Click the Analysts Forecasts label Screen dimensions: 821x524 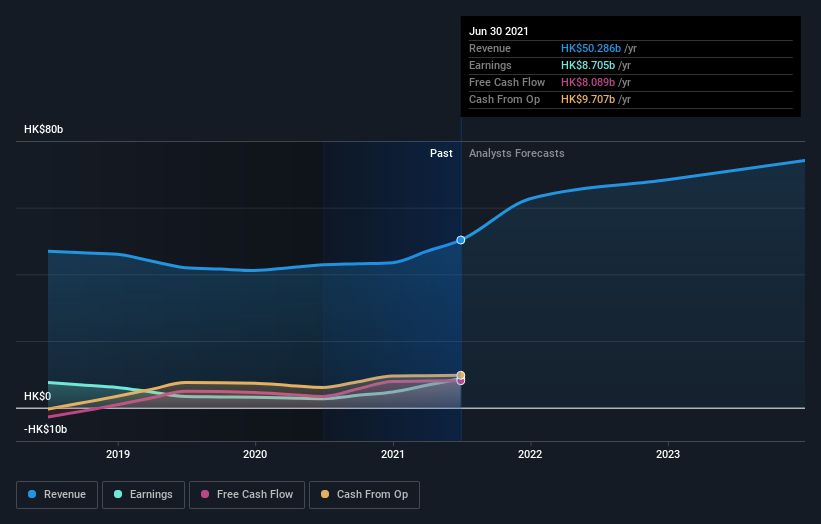click(517, 153)
